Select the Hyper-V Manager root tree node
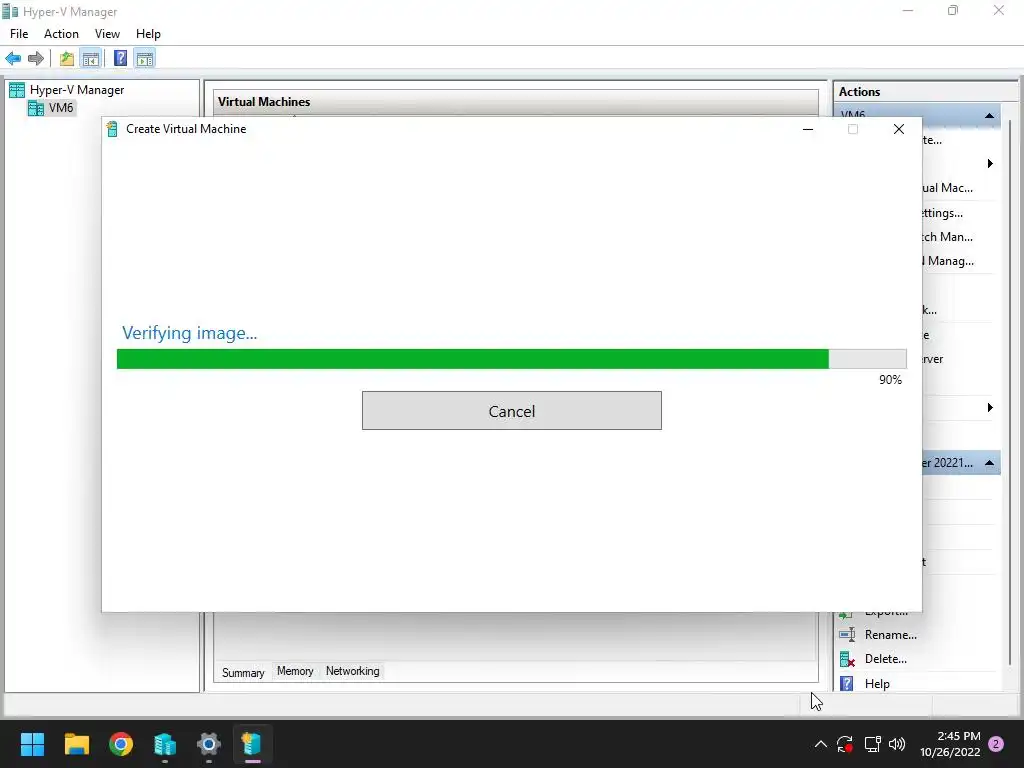The height and width of the screenshot is (768, 1024). [76, 90]
